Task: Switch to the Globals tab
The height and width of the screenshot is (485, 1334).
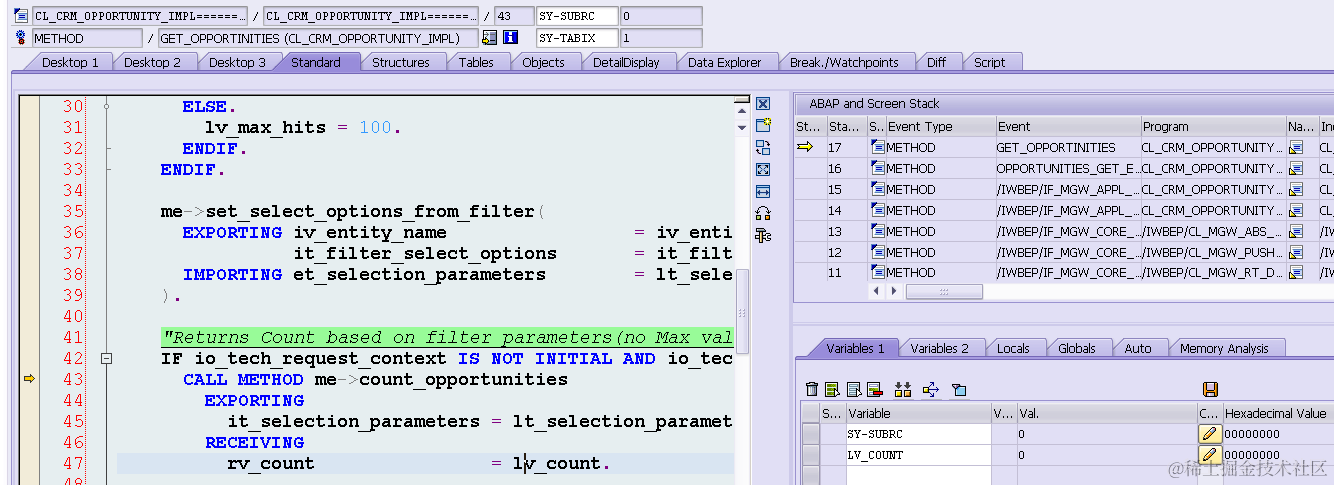Action: [1078, 348]
